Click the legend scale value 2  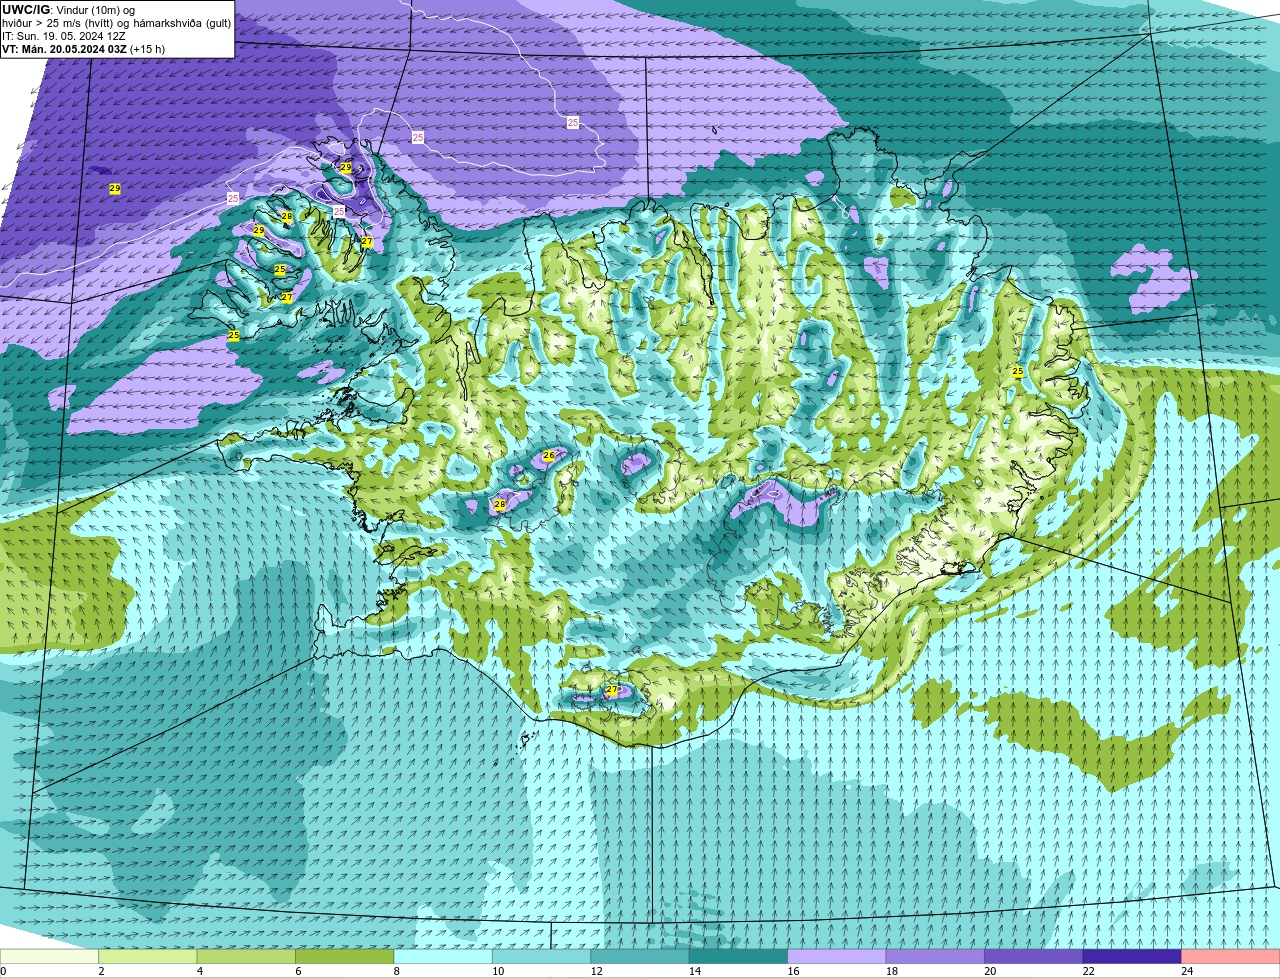coord(101,971)
